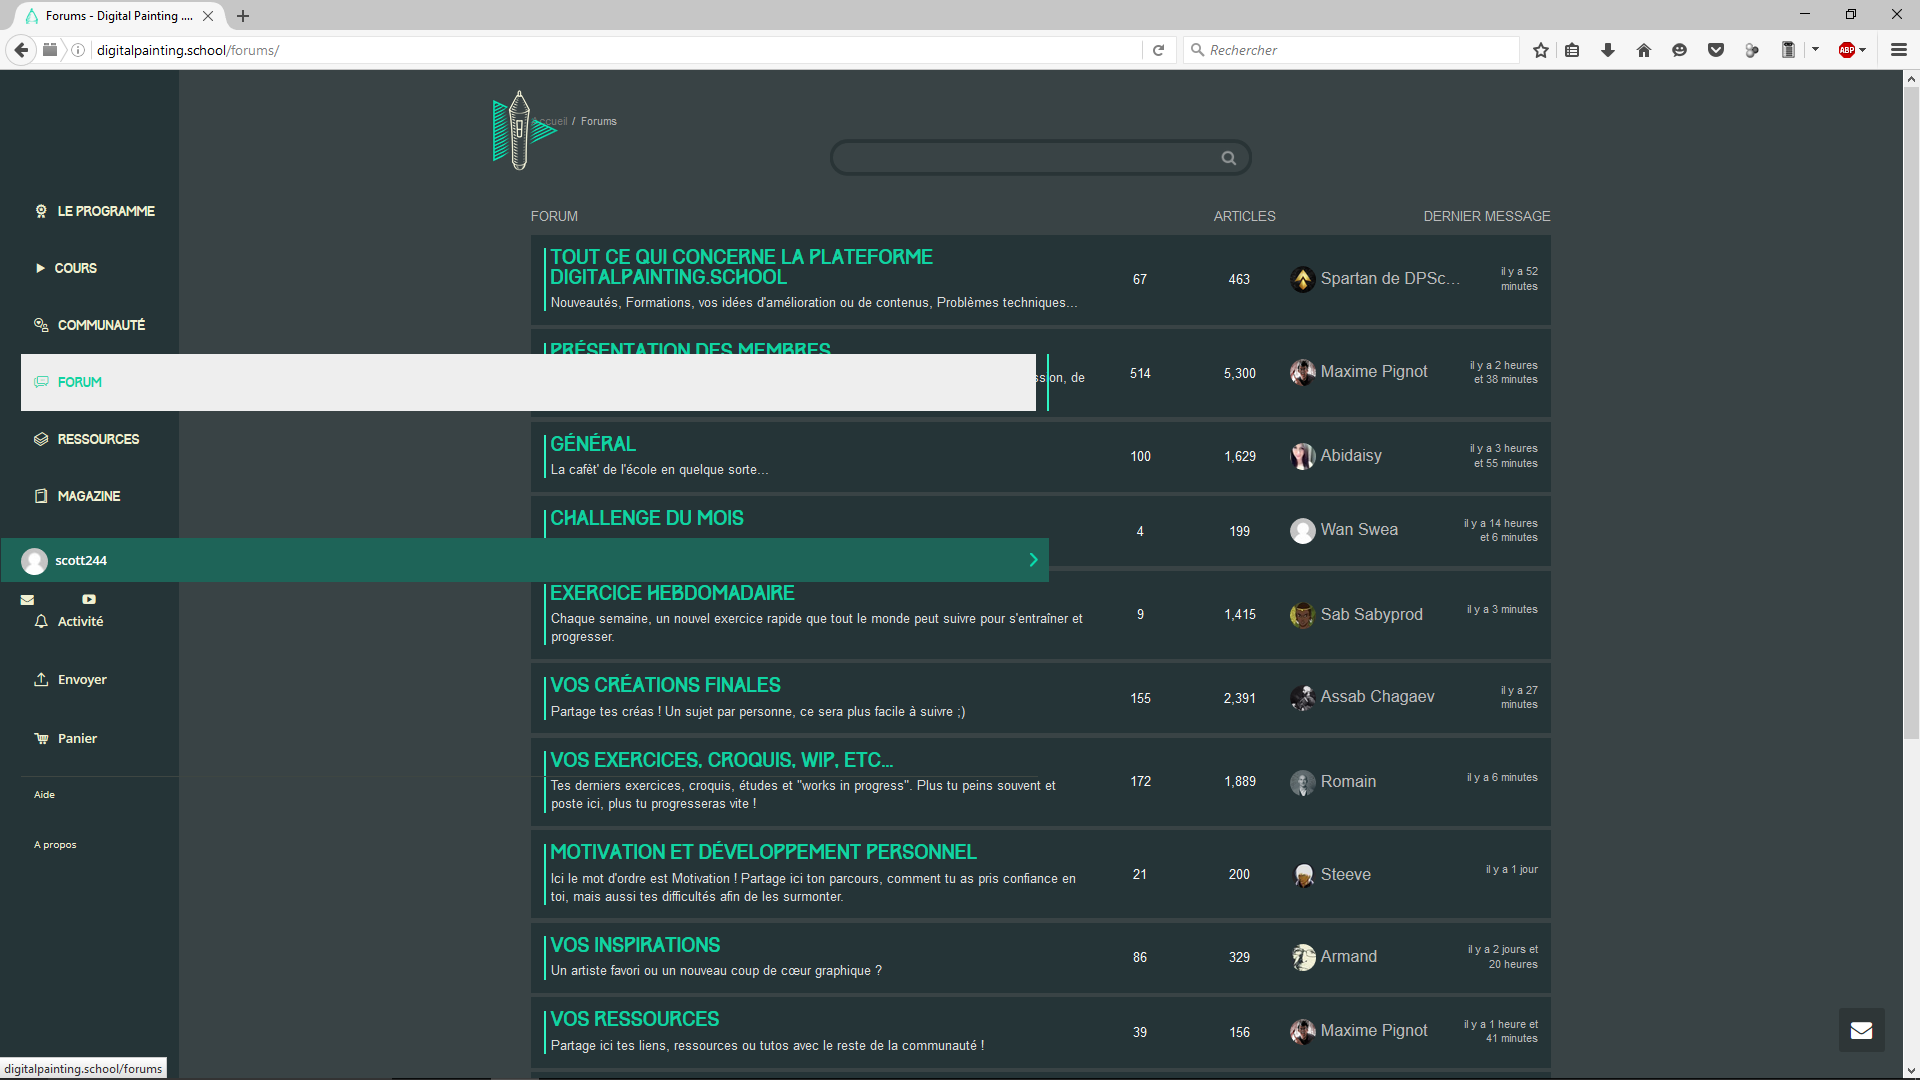The width and height of the screenshot is (1920, 1080).
Task: Open the EXERCICE HEBDOMADAIRE forum link
Action: [672, 593]
